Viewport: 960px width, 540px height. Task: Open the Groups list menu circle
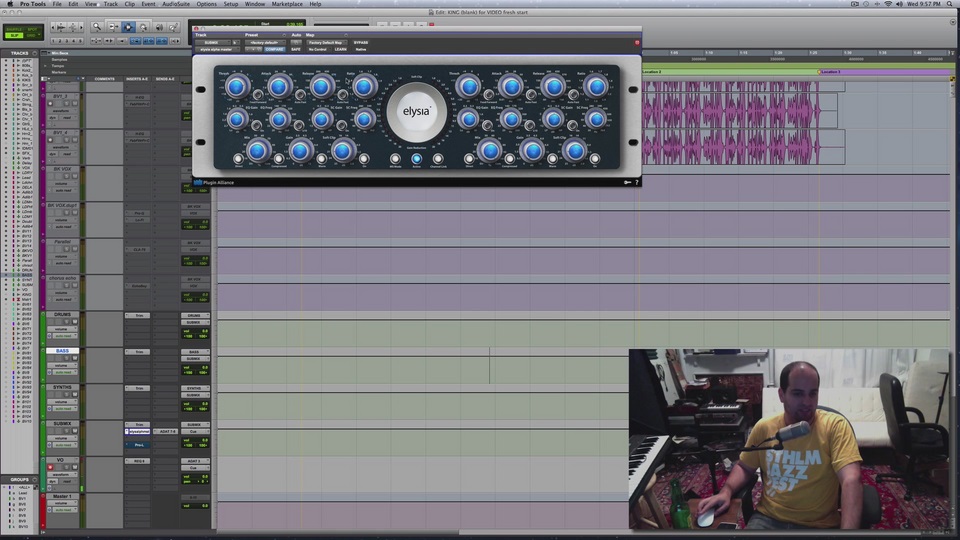point(34,479)
